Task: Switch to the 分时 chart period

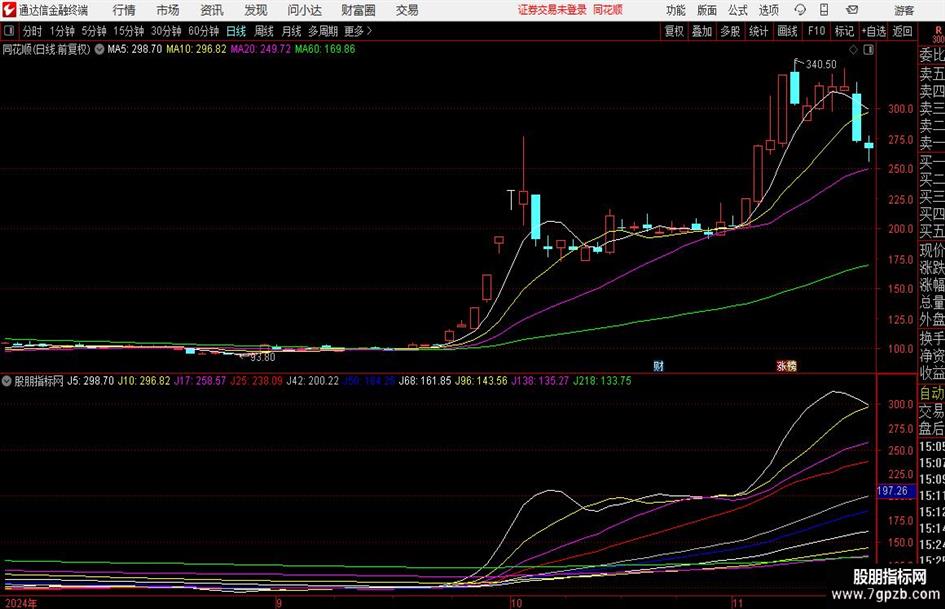Action: pyautogui.click(x=33, y=31)
